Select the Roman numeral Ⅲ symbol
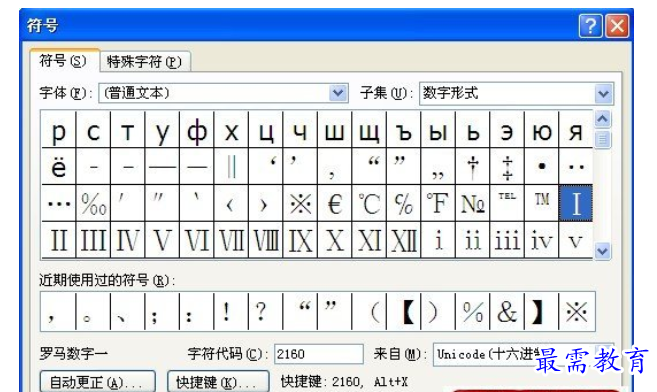 click(x=93, y=240)
